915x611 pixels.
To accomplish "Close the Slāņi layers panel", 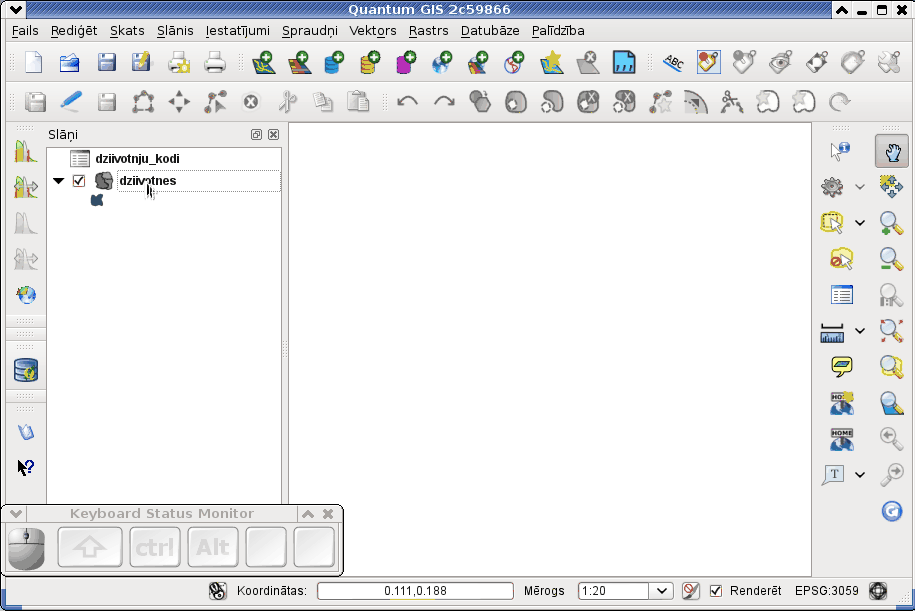I will tap(273, 135).
